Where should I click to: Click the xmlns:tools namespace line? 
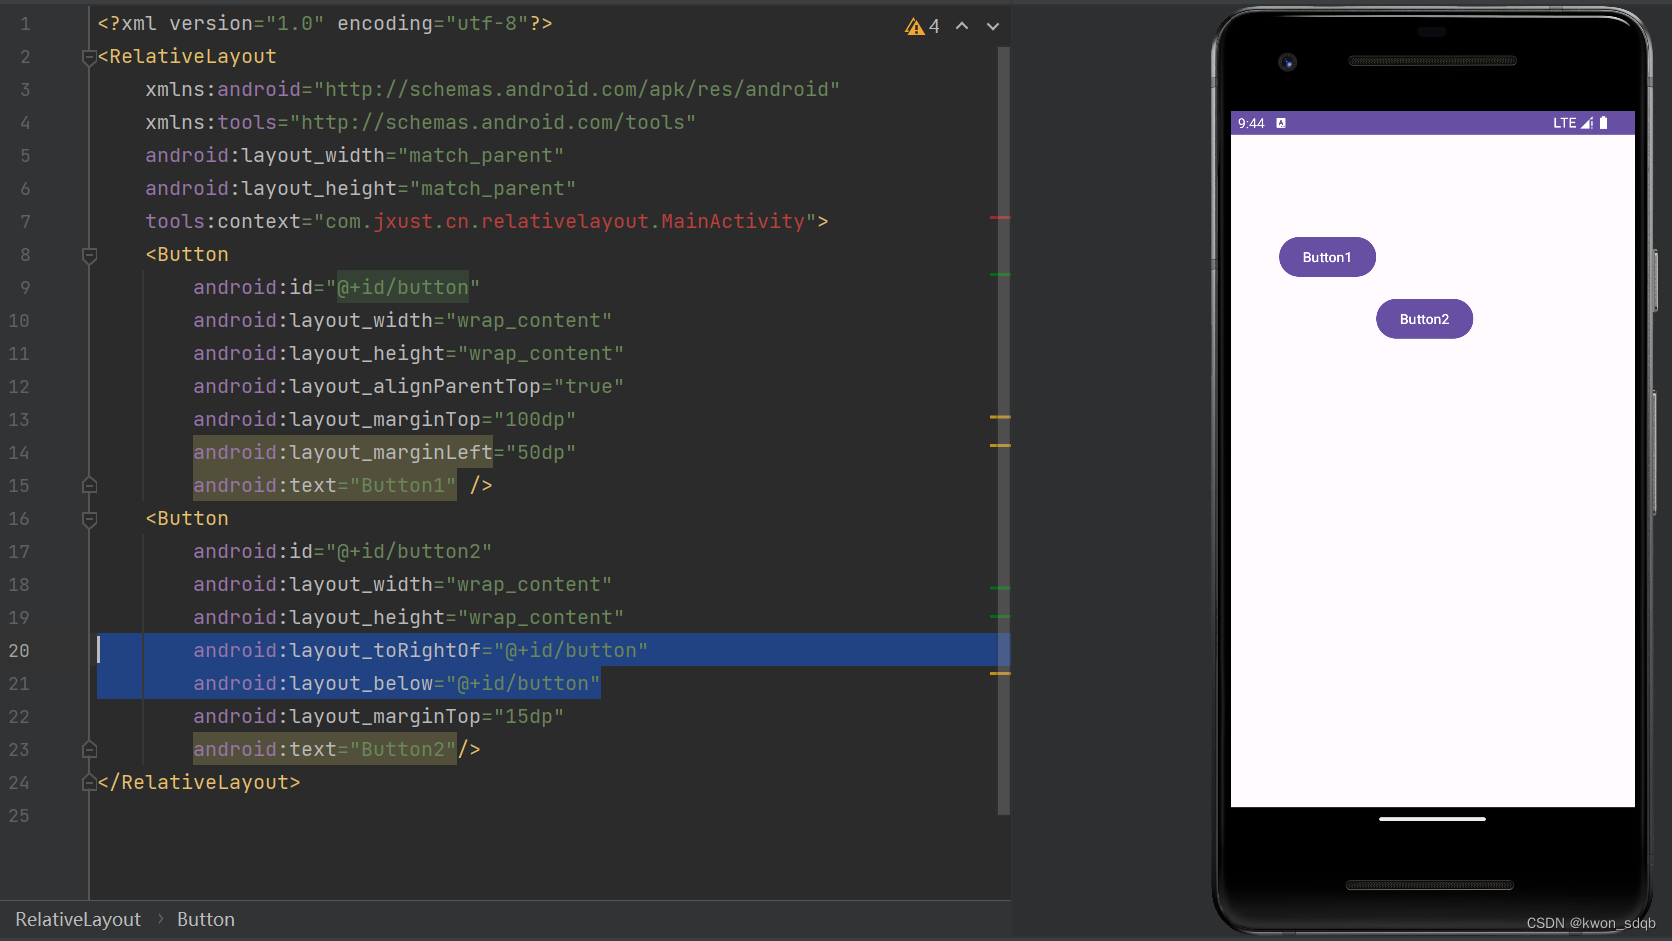pyautogui.click(x=420, y=123)
